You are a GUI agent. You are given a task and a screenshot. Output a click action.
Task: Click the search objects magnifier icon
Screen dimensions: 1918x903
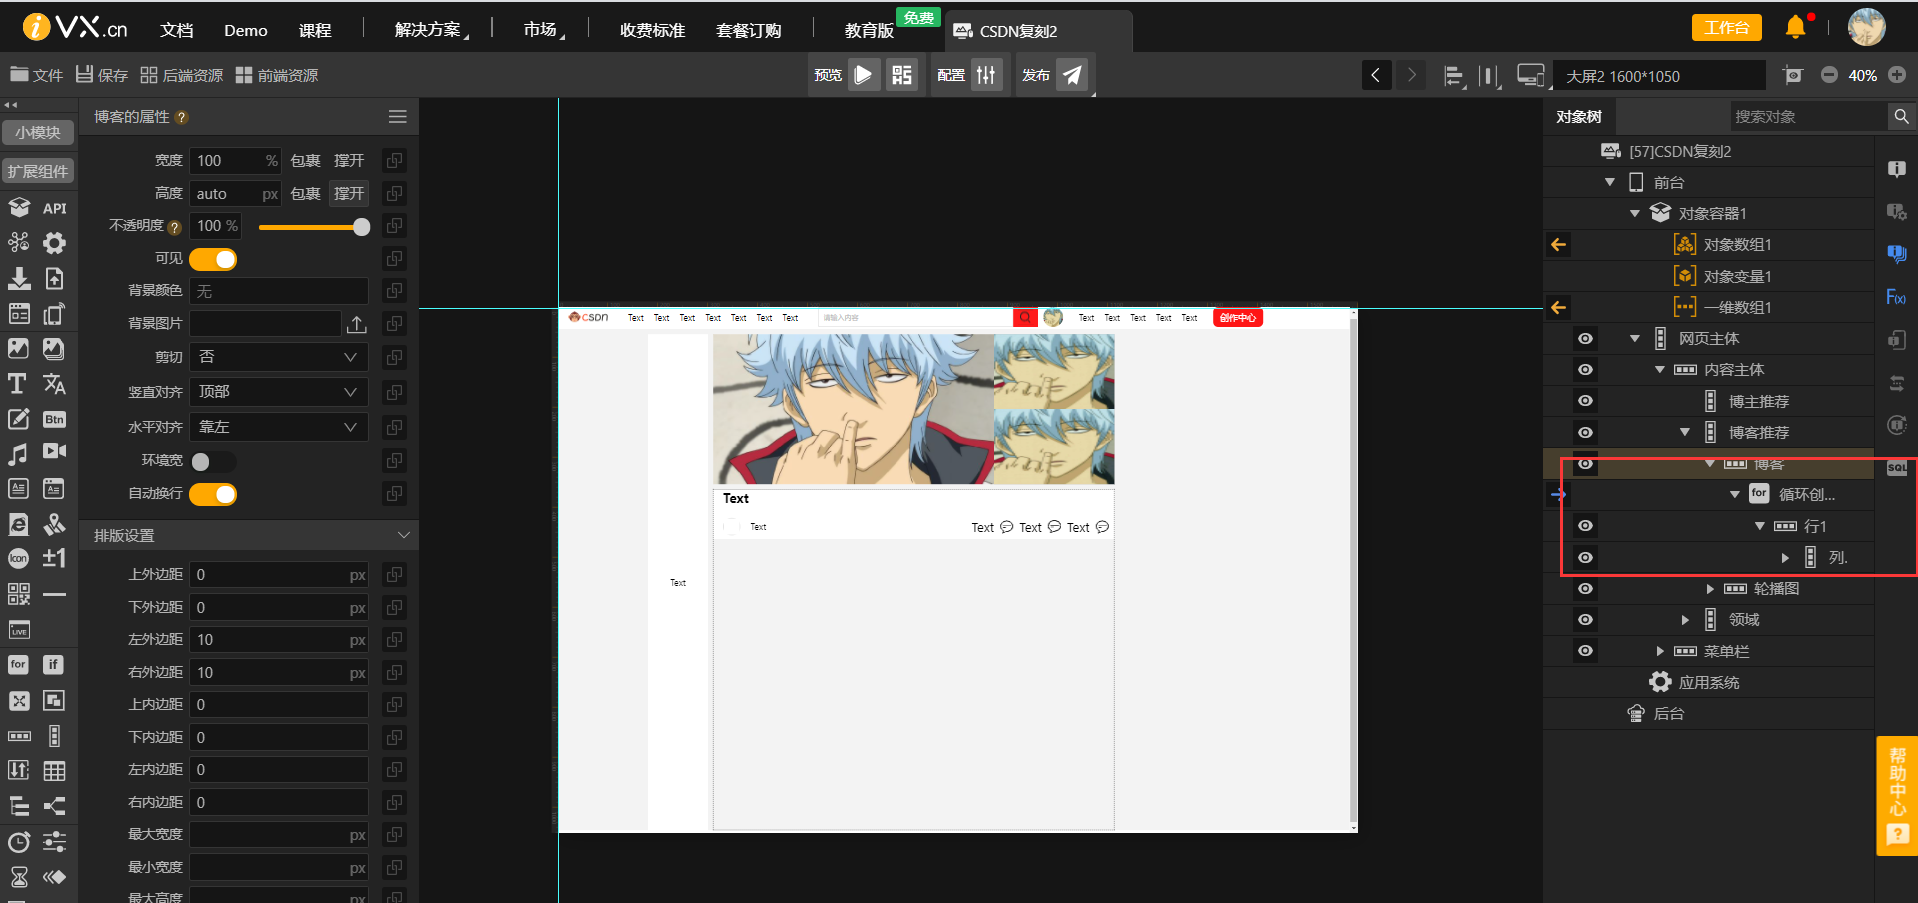tap(1901, 116)
